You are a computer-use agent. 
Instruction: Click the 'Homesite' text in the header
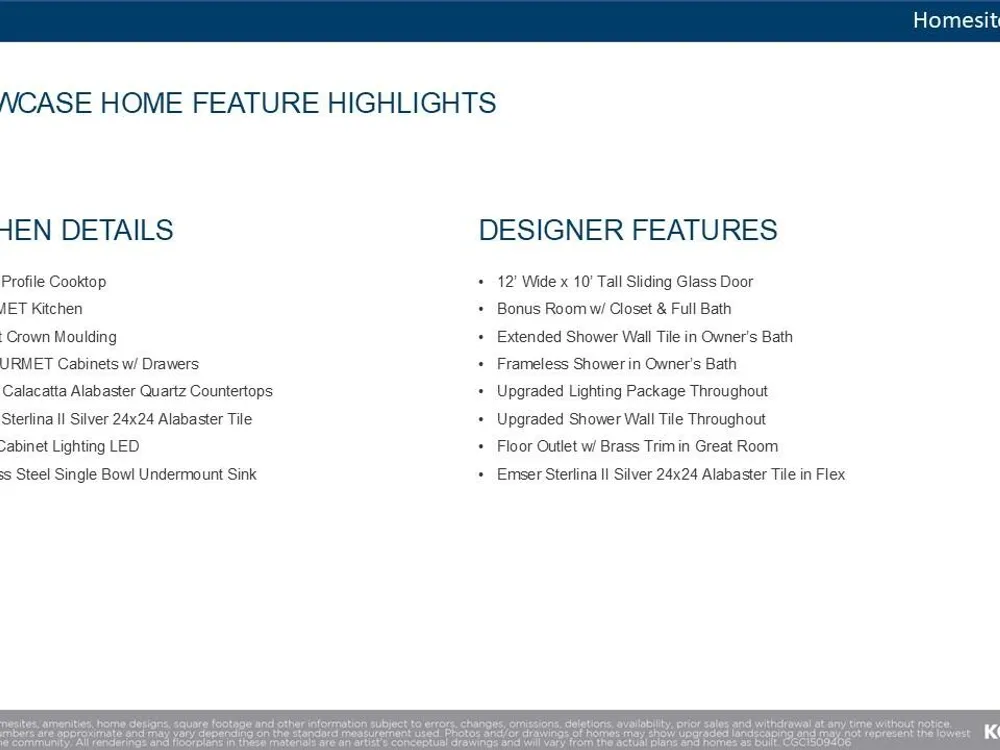click(x=956, y=20)
